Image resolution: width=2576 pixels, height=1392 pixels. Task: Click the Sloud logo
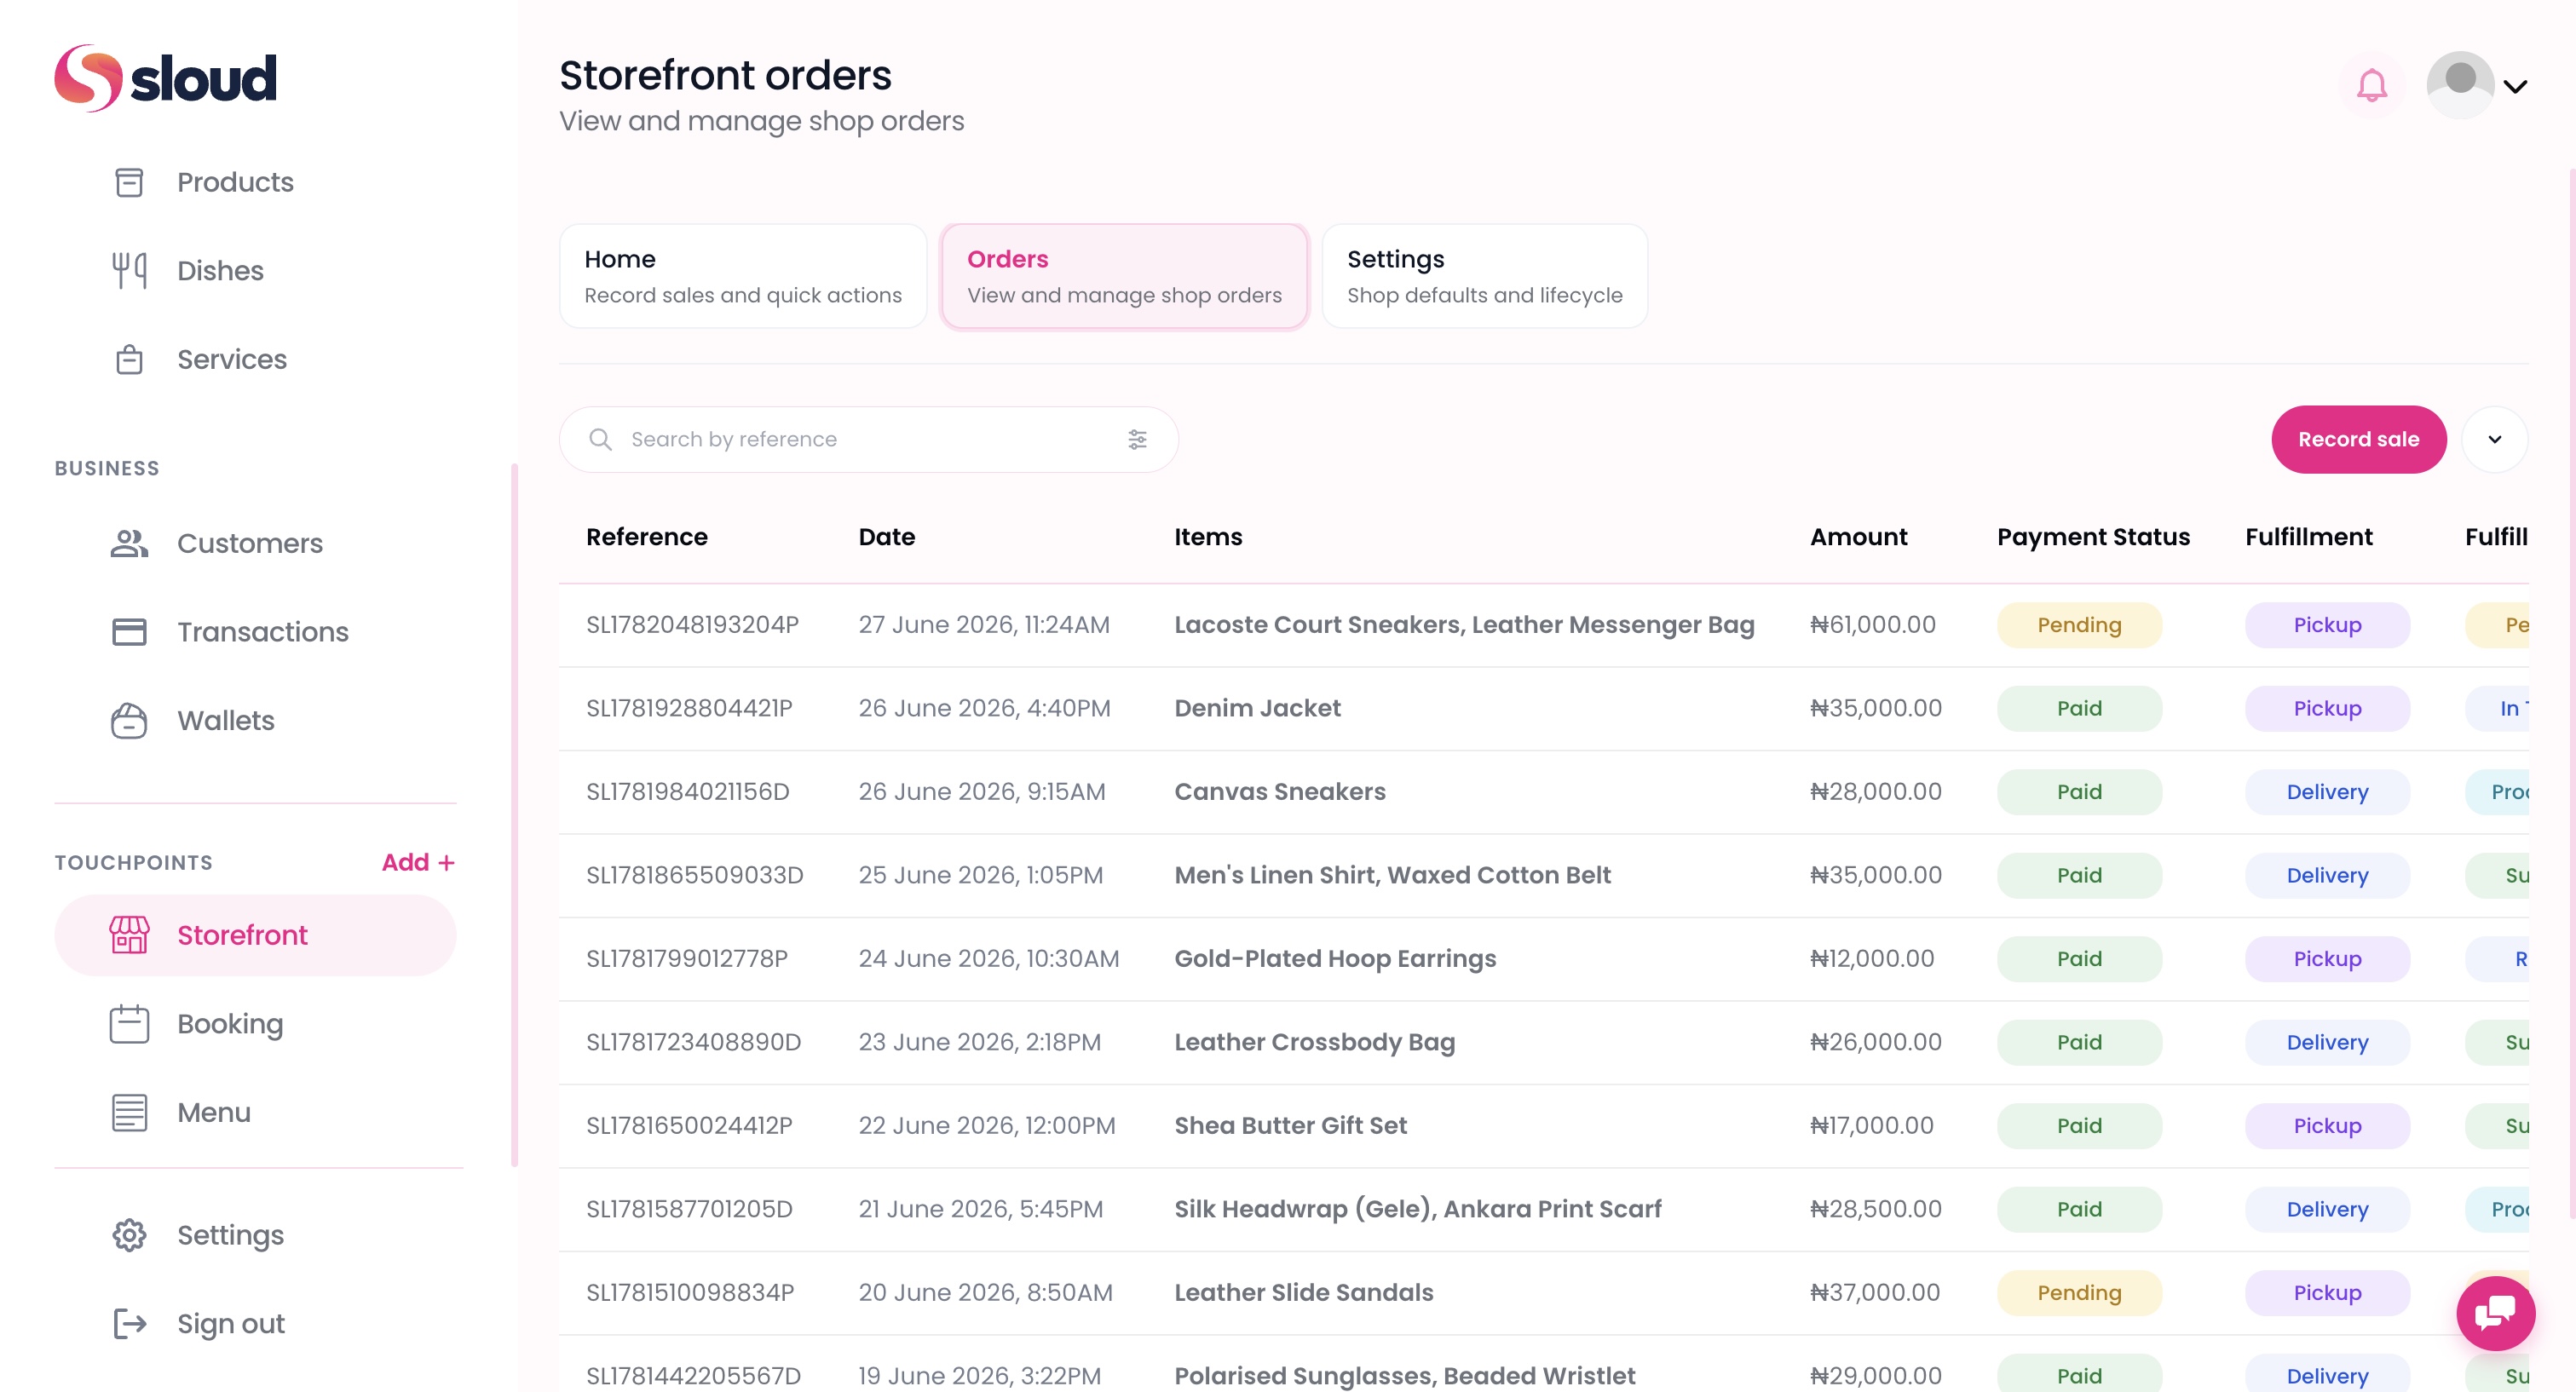pyautogui.click(x=165, y=78)
